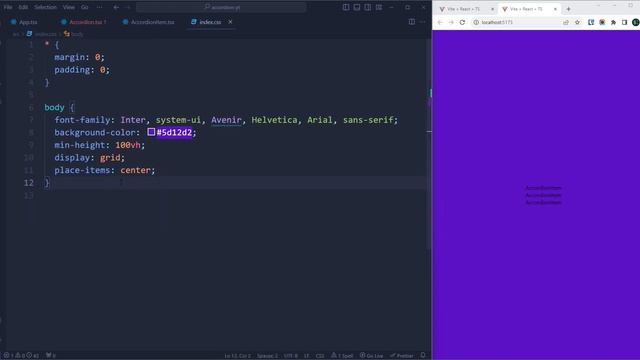Viewport: 640px width, 360px height.
Task: Split the editor to the right
Action: 412,22
